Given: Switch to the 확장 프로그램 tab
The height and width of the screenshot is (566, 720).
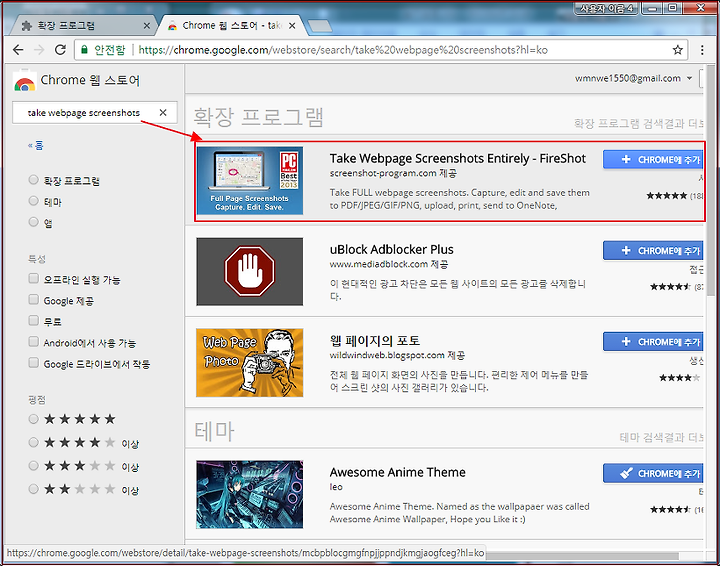Looking at the screenshot, I should pos(83,26).
